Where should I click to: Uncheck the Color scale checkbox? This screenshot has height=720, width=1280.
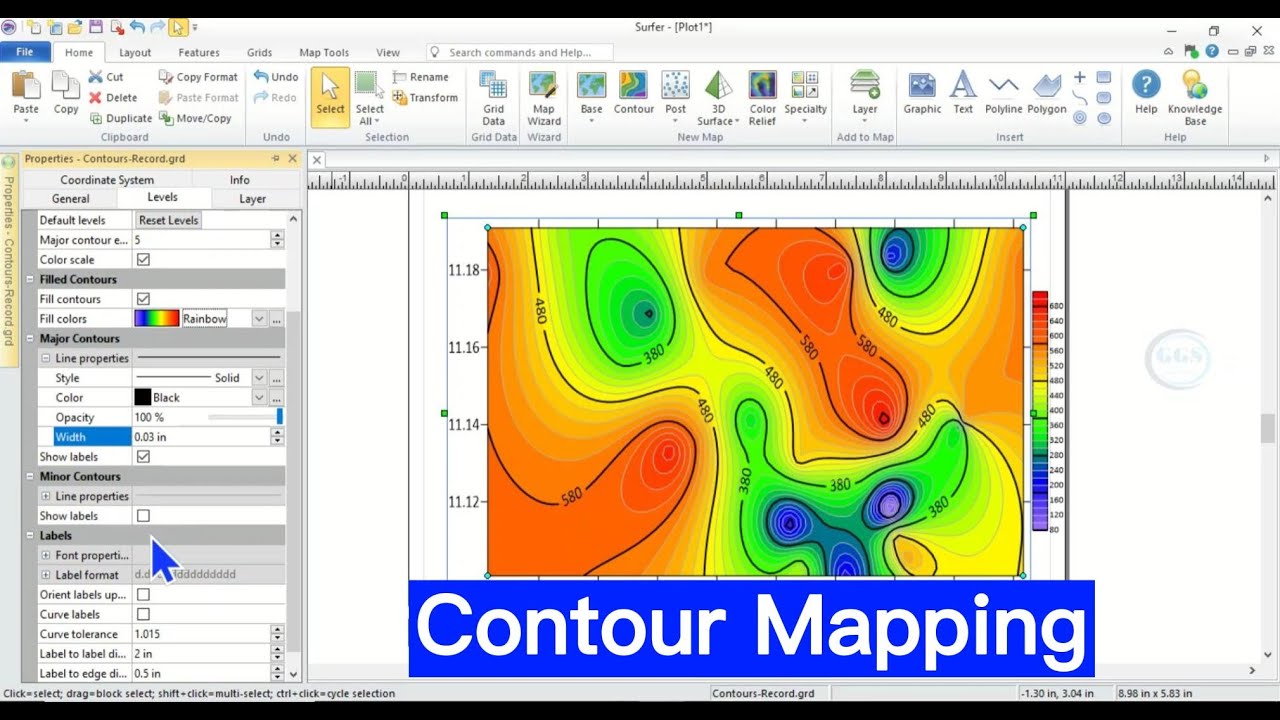pyautogui.click(x=143, y=260)
